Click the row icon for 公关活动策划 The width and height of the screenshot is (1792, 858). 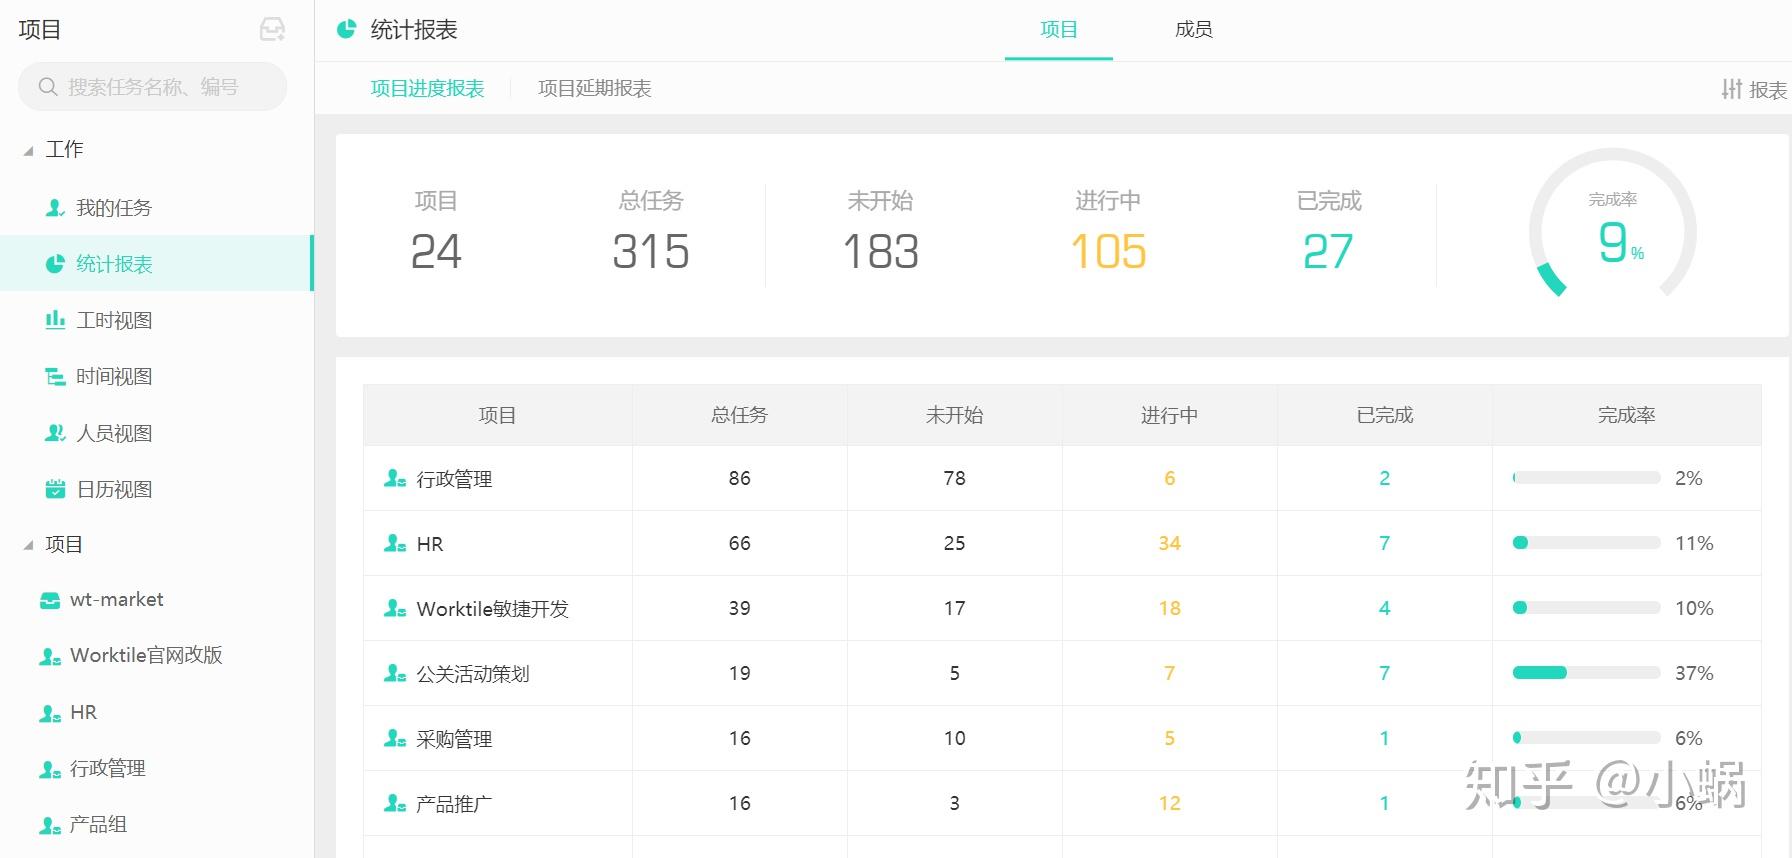(x=395, y=673)
